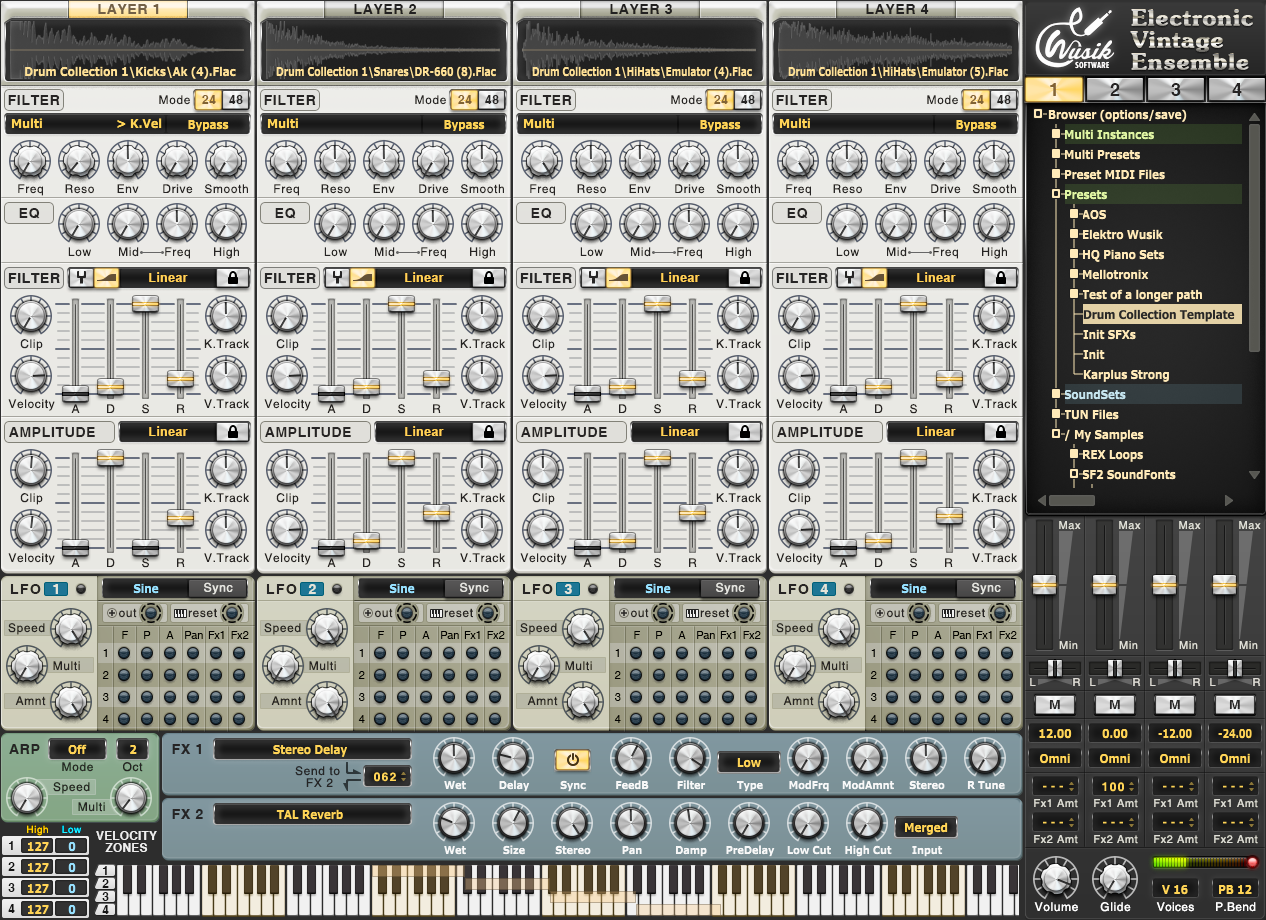Click FX 1 FeedB knob

[x=631, y=759]
